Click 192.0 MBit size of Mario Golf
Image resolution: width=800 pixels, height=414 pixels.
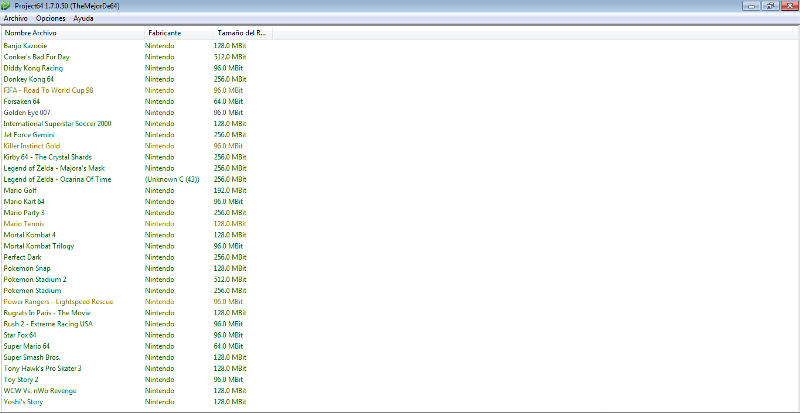[230, 191]
